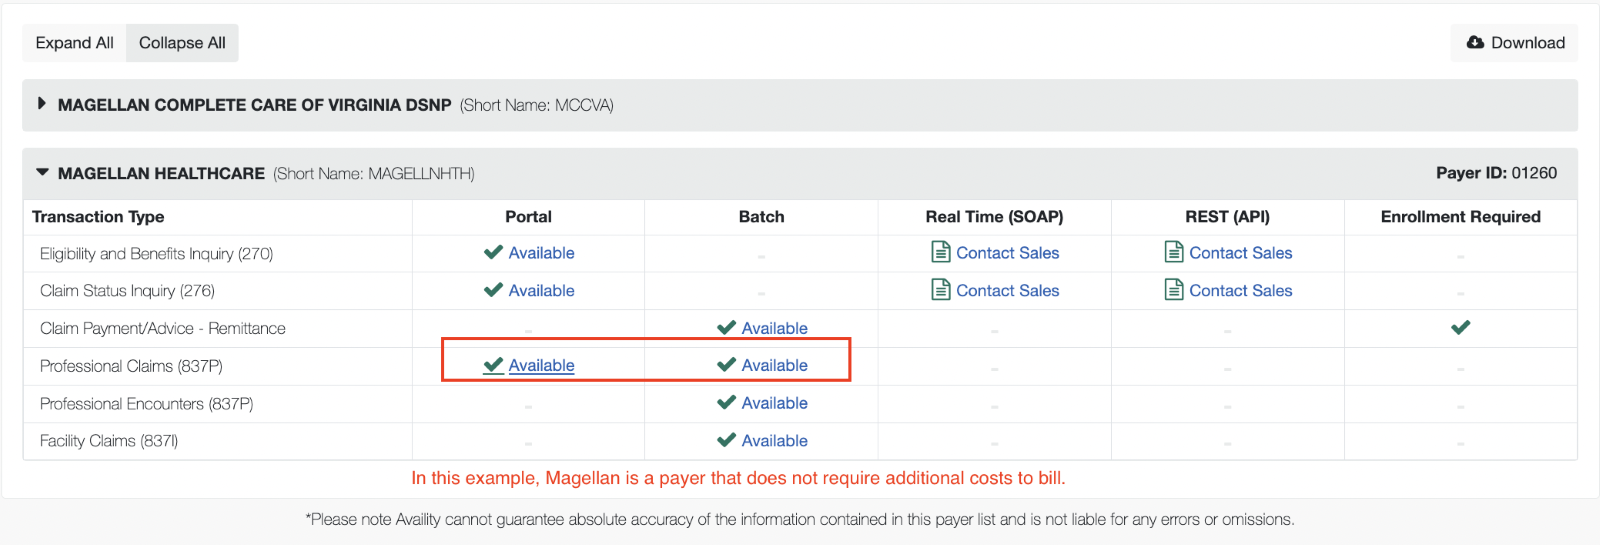Click document icon for Claim Status SOAP
The width and height of the screenshot is (1600, 545).
(941, 290)
